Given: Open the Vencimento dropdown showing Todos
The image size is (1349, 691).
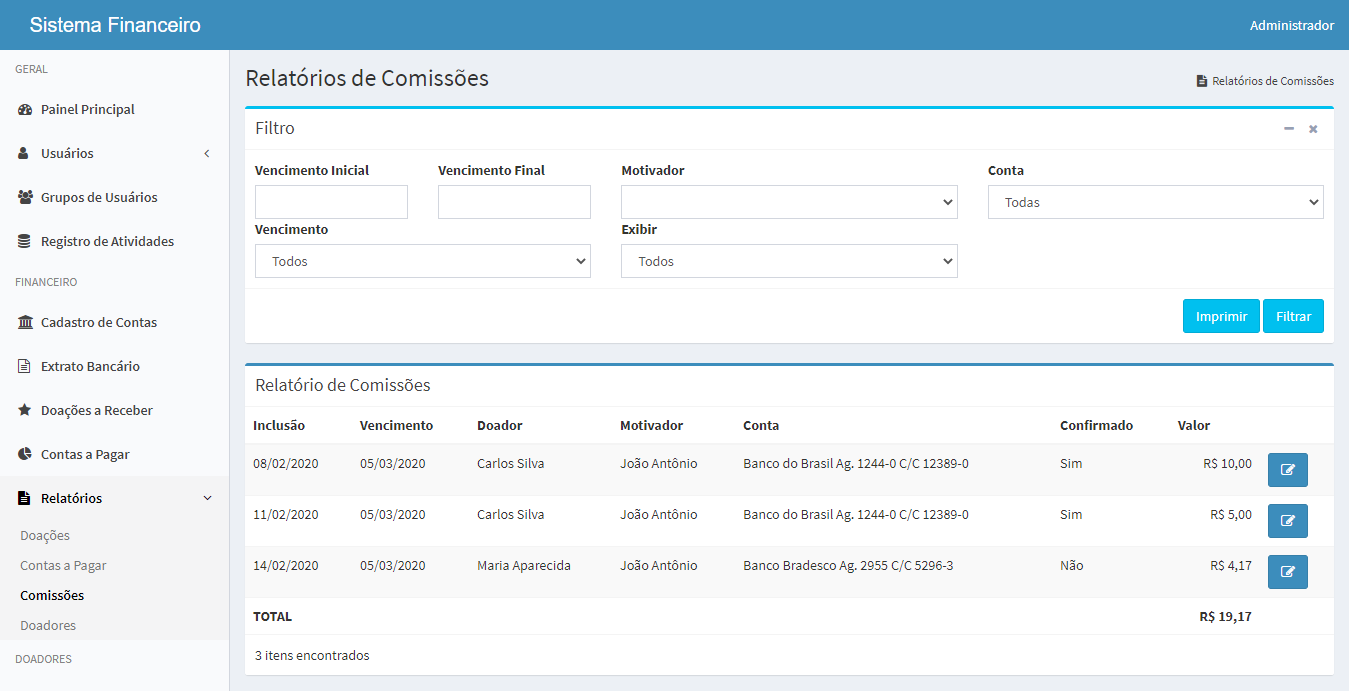Looking at the screenshot, I should pyautogui.click(x=422, y=261).
